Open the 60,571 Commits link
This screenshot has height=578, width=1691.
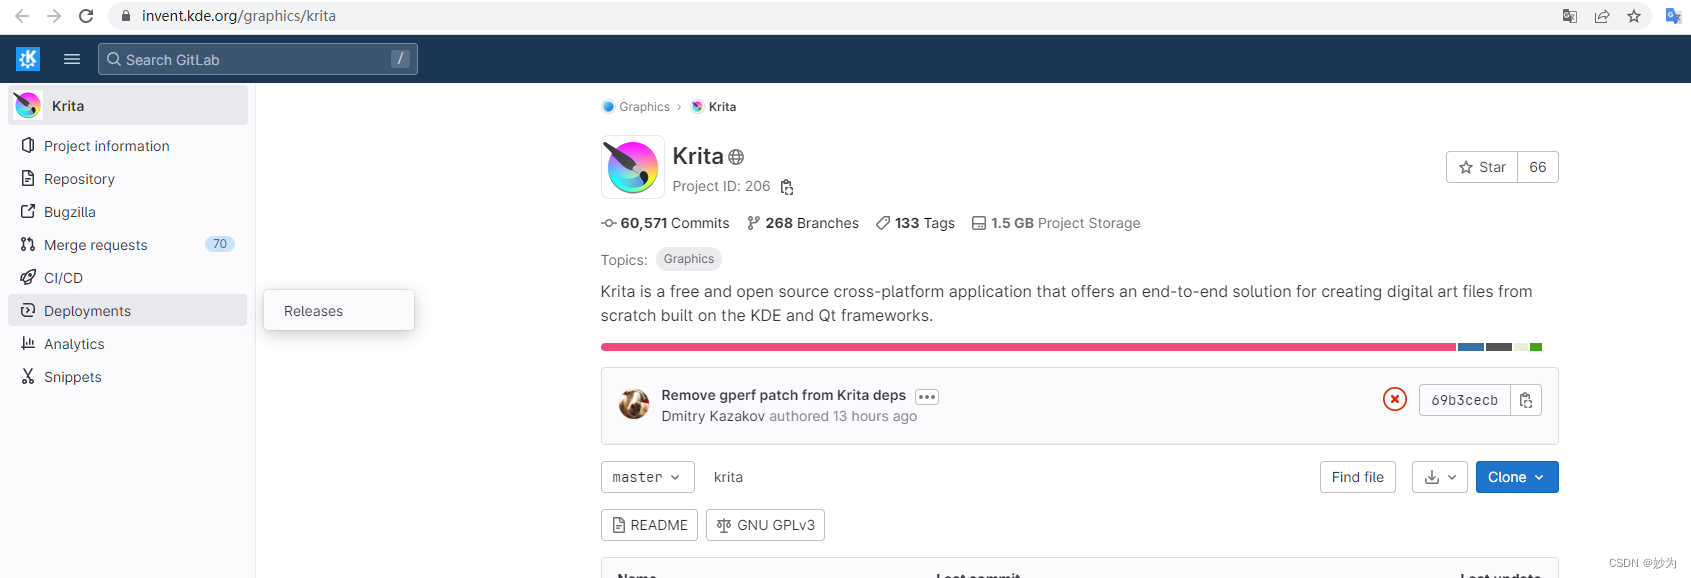[x=665, y=223]
